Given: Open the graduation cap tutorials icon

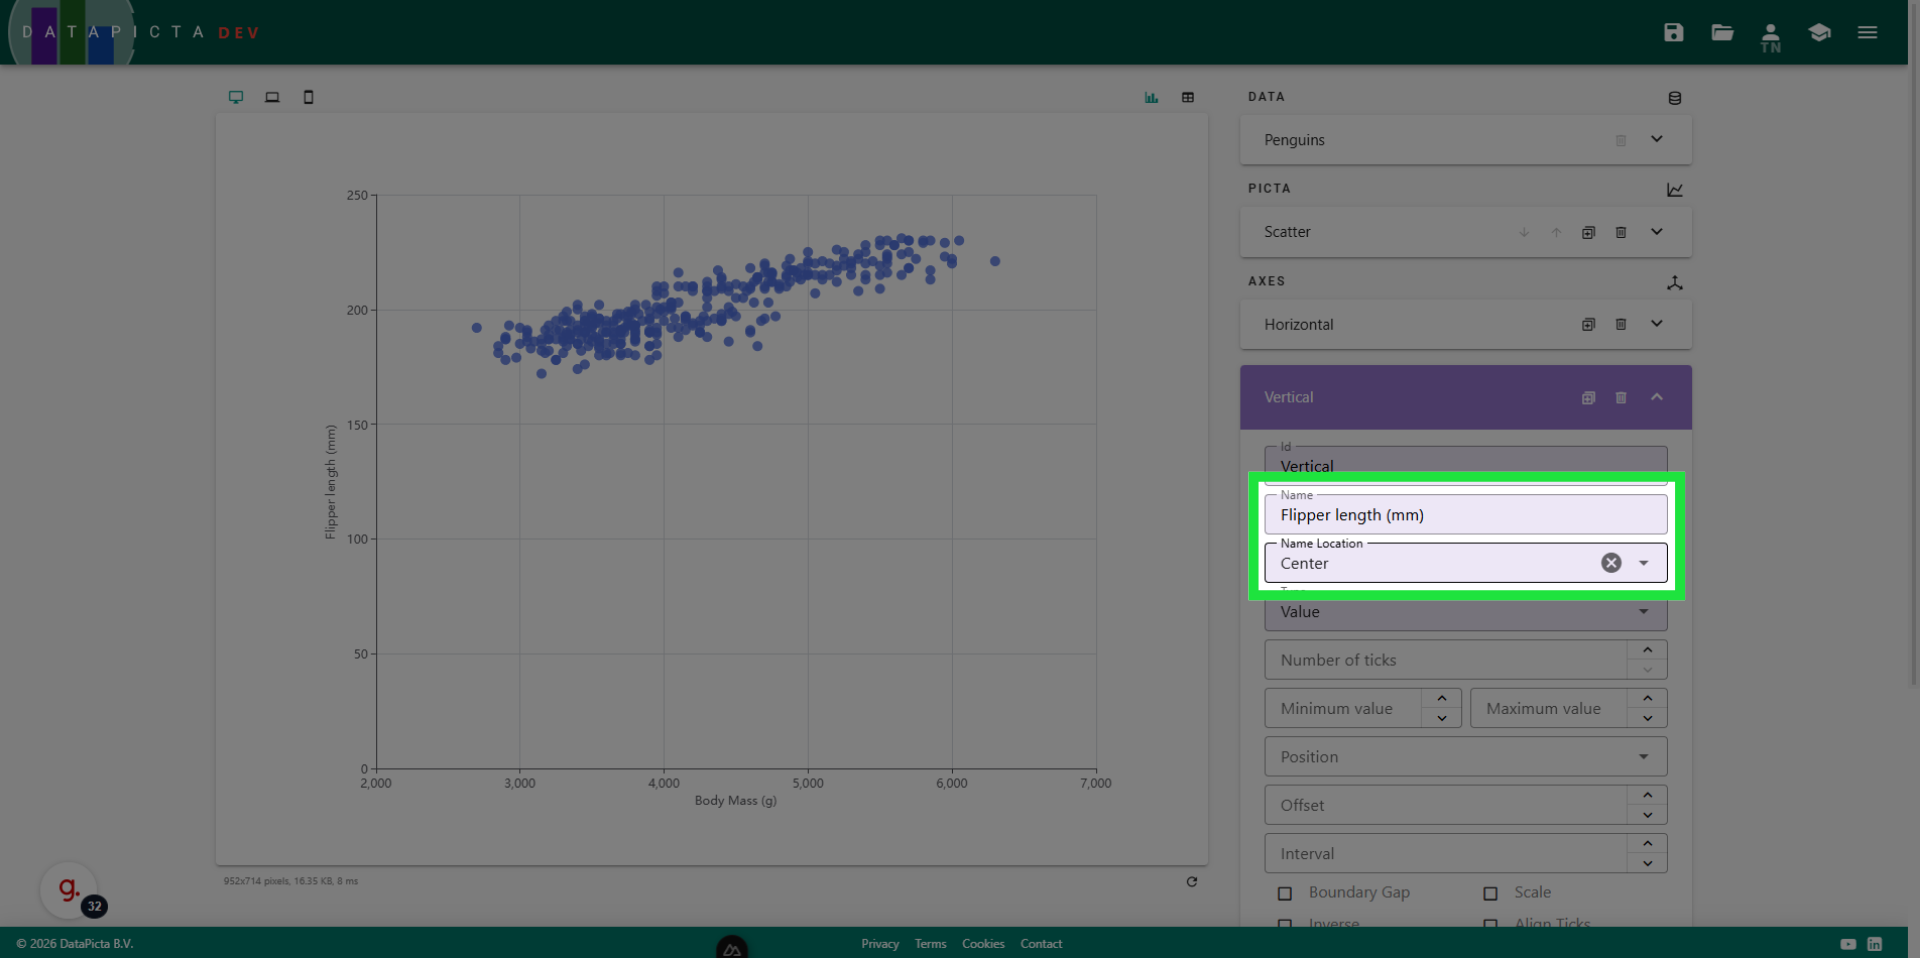Looking at the screenshot, I should [1819, 32].
